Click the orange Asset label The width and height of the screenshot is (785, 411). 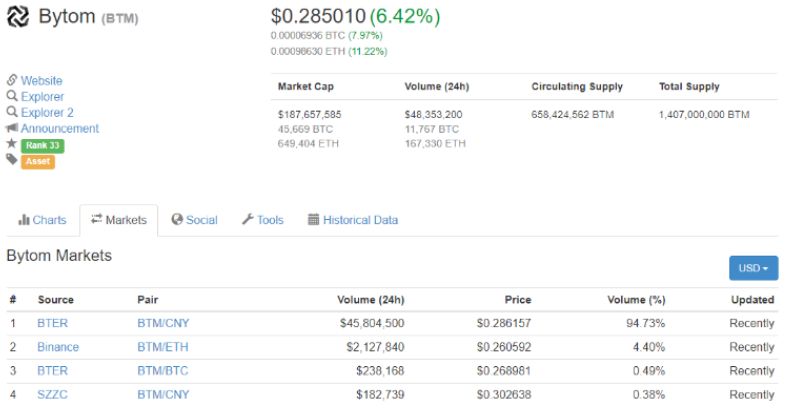pyautogui.click(x=38, y=161)
